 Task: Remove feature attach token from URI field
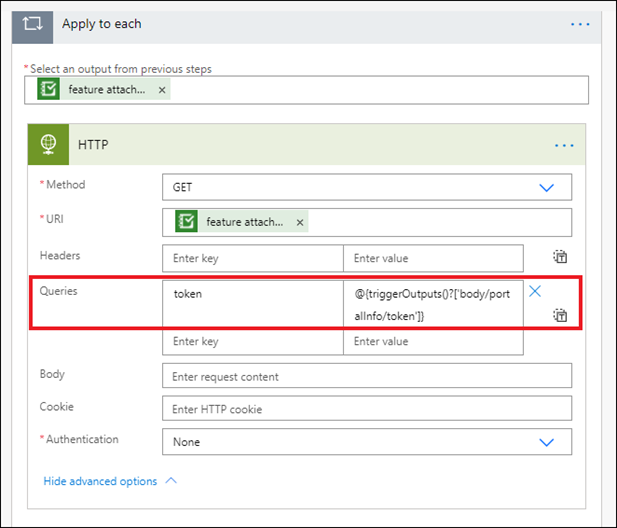(x=300, y=223)
